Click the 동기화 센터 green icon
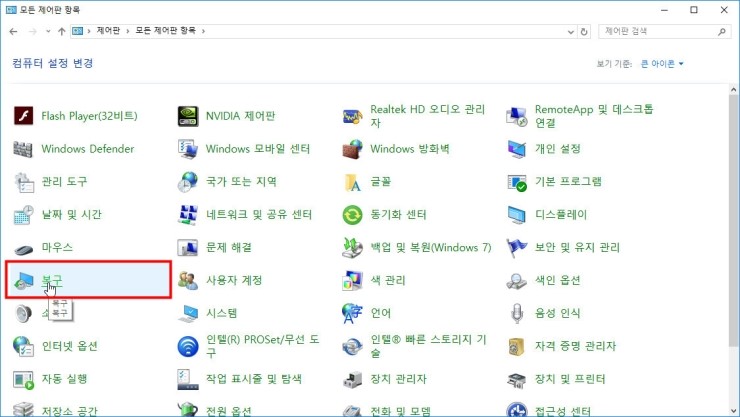740x417 pixels. coord(352,215)
